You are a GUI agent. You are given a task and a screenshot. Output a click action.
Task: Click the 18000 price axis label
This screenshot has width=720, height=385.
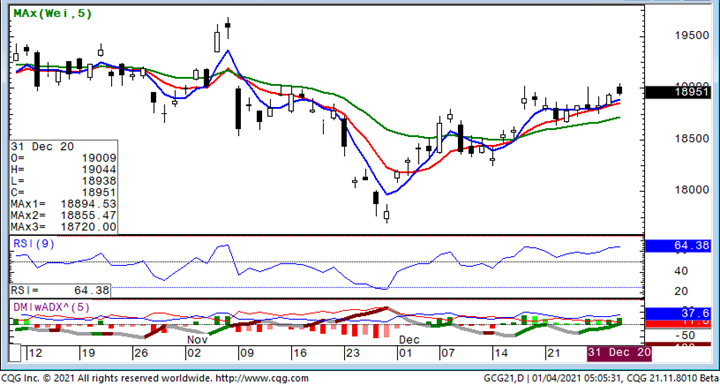[693, 190]
